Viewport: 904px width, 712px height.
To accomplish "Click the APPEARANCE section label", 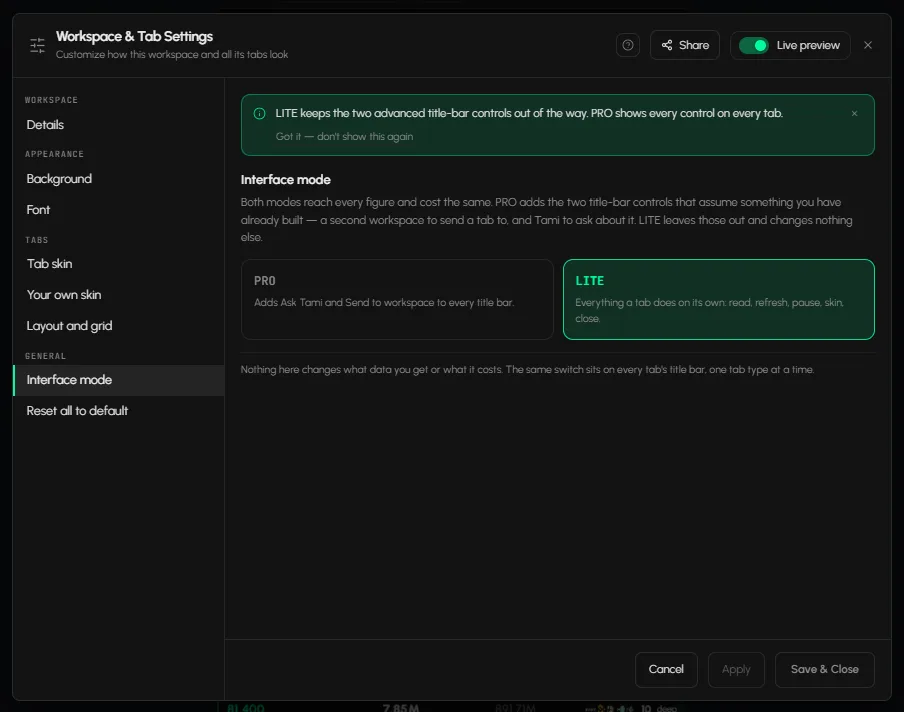I will (x=54, y=154).
